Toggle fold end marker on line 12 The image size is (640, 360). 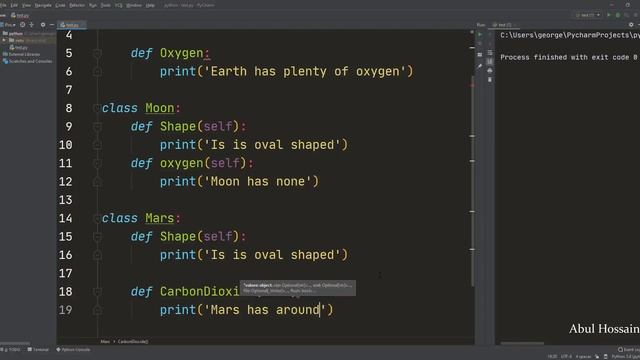97,182
